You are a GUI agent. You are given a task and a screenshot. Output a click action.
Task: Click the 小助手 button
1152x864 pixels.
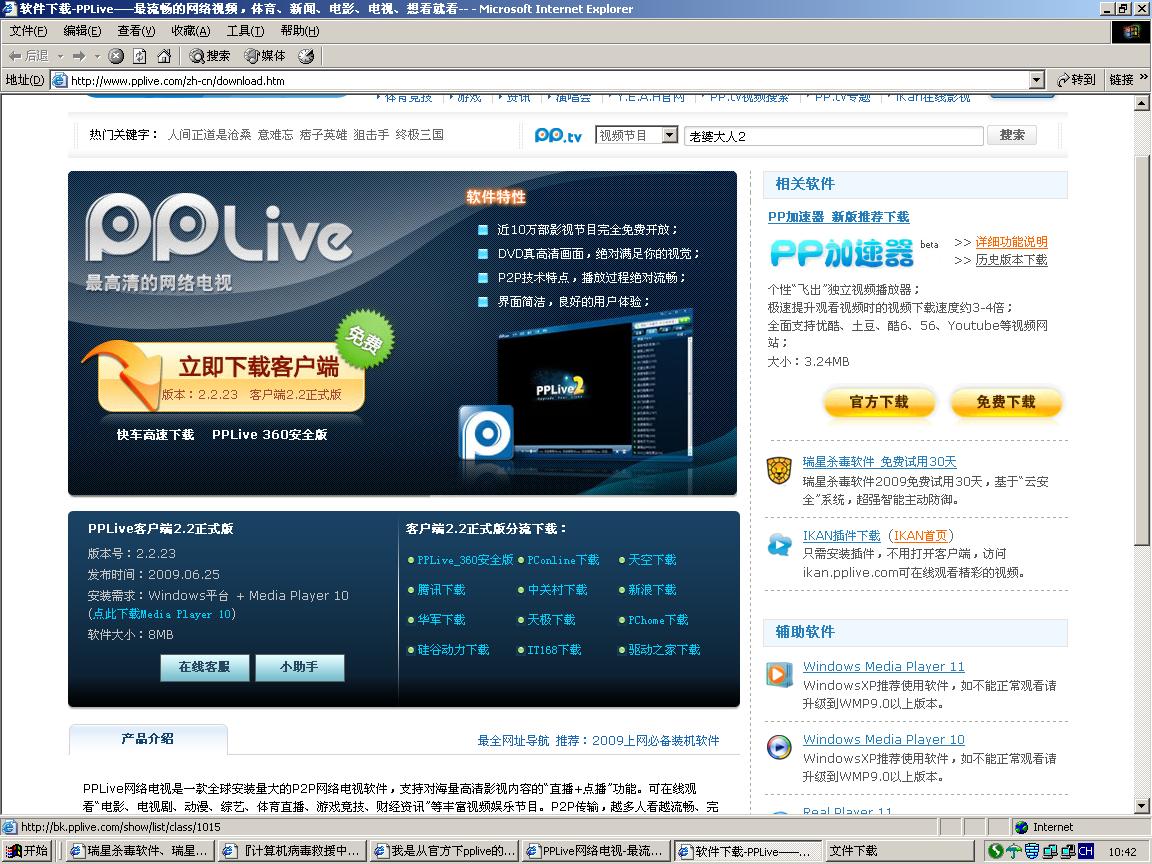(x=299, y=667)
